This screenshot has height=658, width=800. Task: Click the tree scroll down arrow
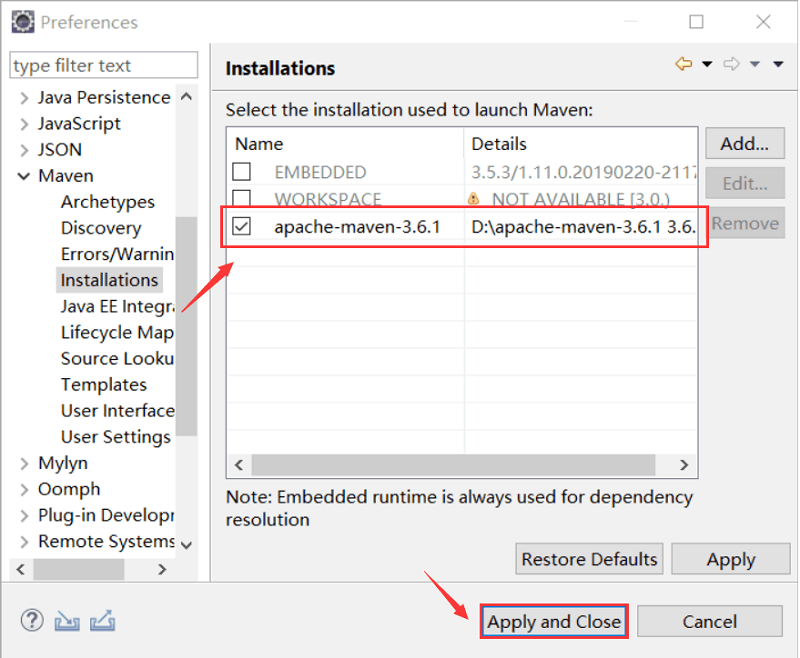[x=187, y=545]
